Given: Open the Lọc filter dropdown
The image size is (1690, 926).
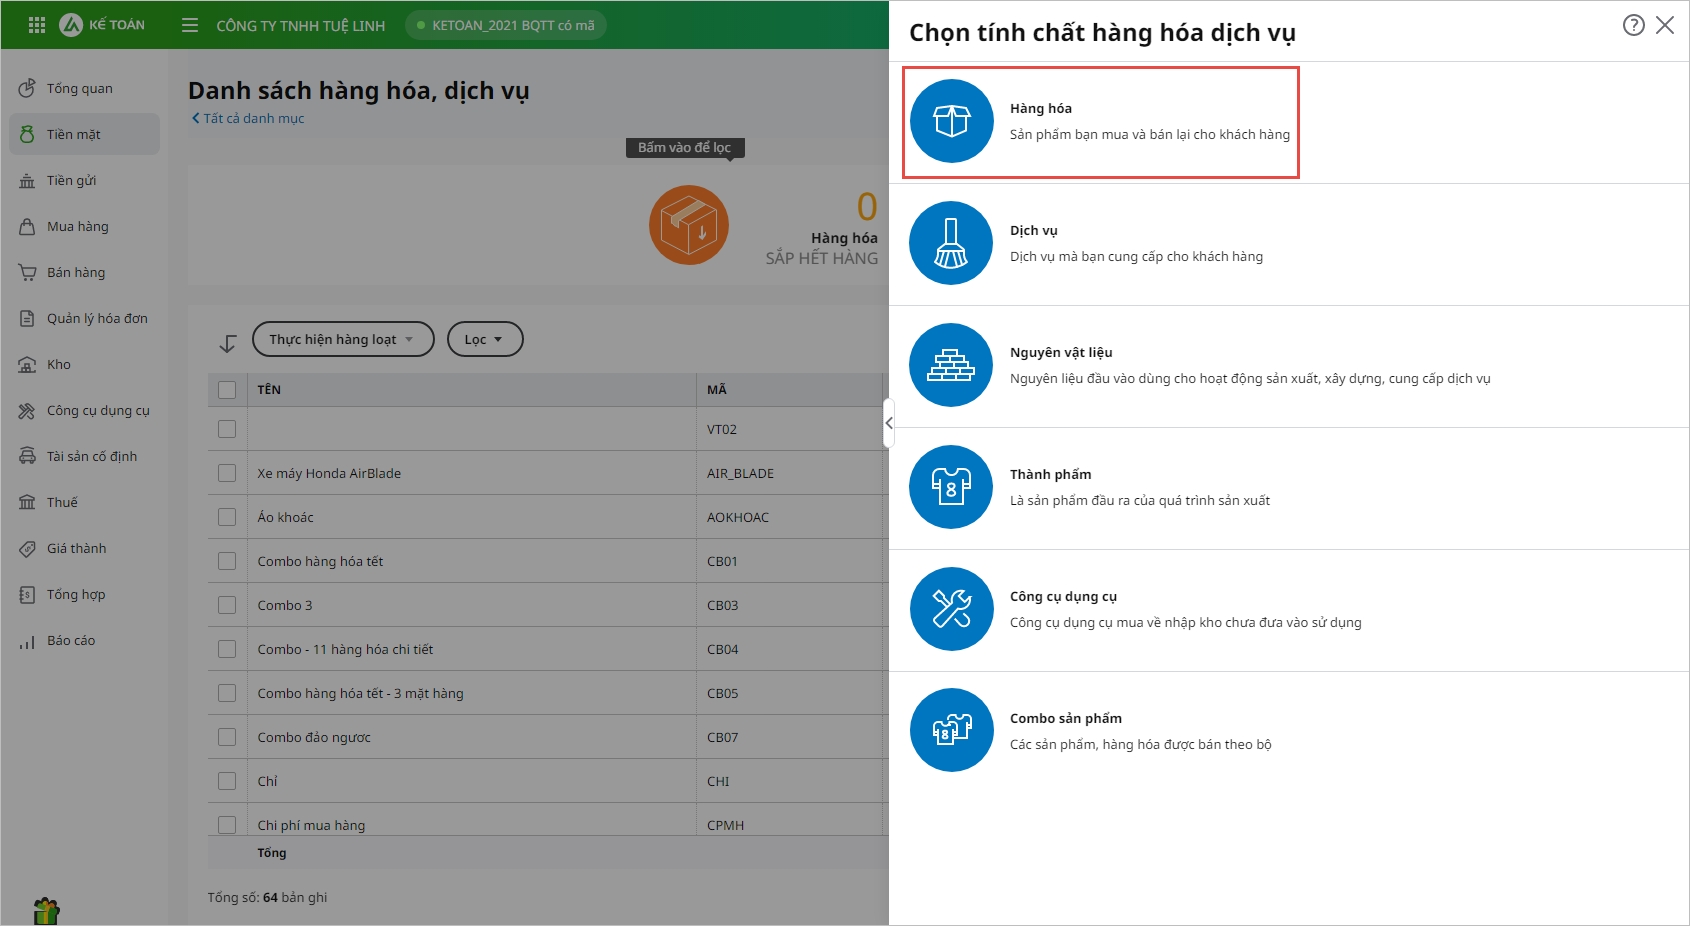Looking at the screenshot, I should coord(484,339).
